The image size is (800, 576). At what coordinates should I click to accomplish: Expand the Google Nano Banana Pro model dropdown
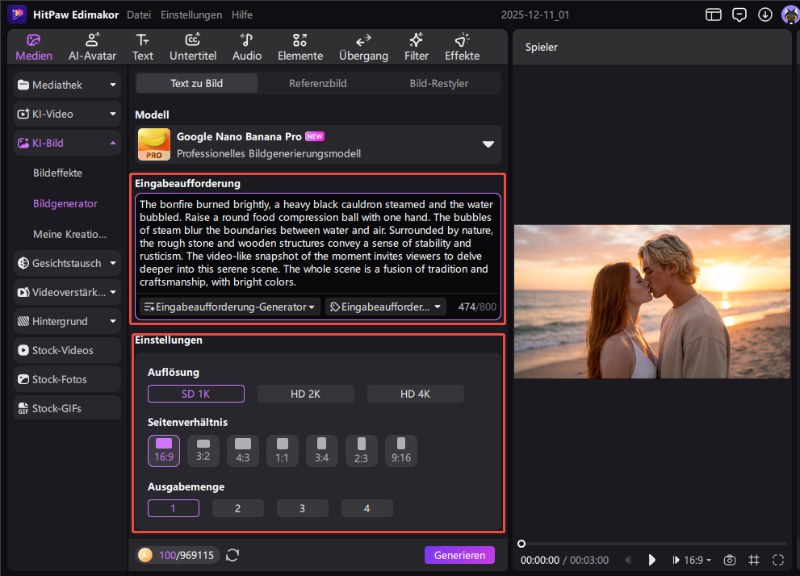point(488,144)
